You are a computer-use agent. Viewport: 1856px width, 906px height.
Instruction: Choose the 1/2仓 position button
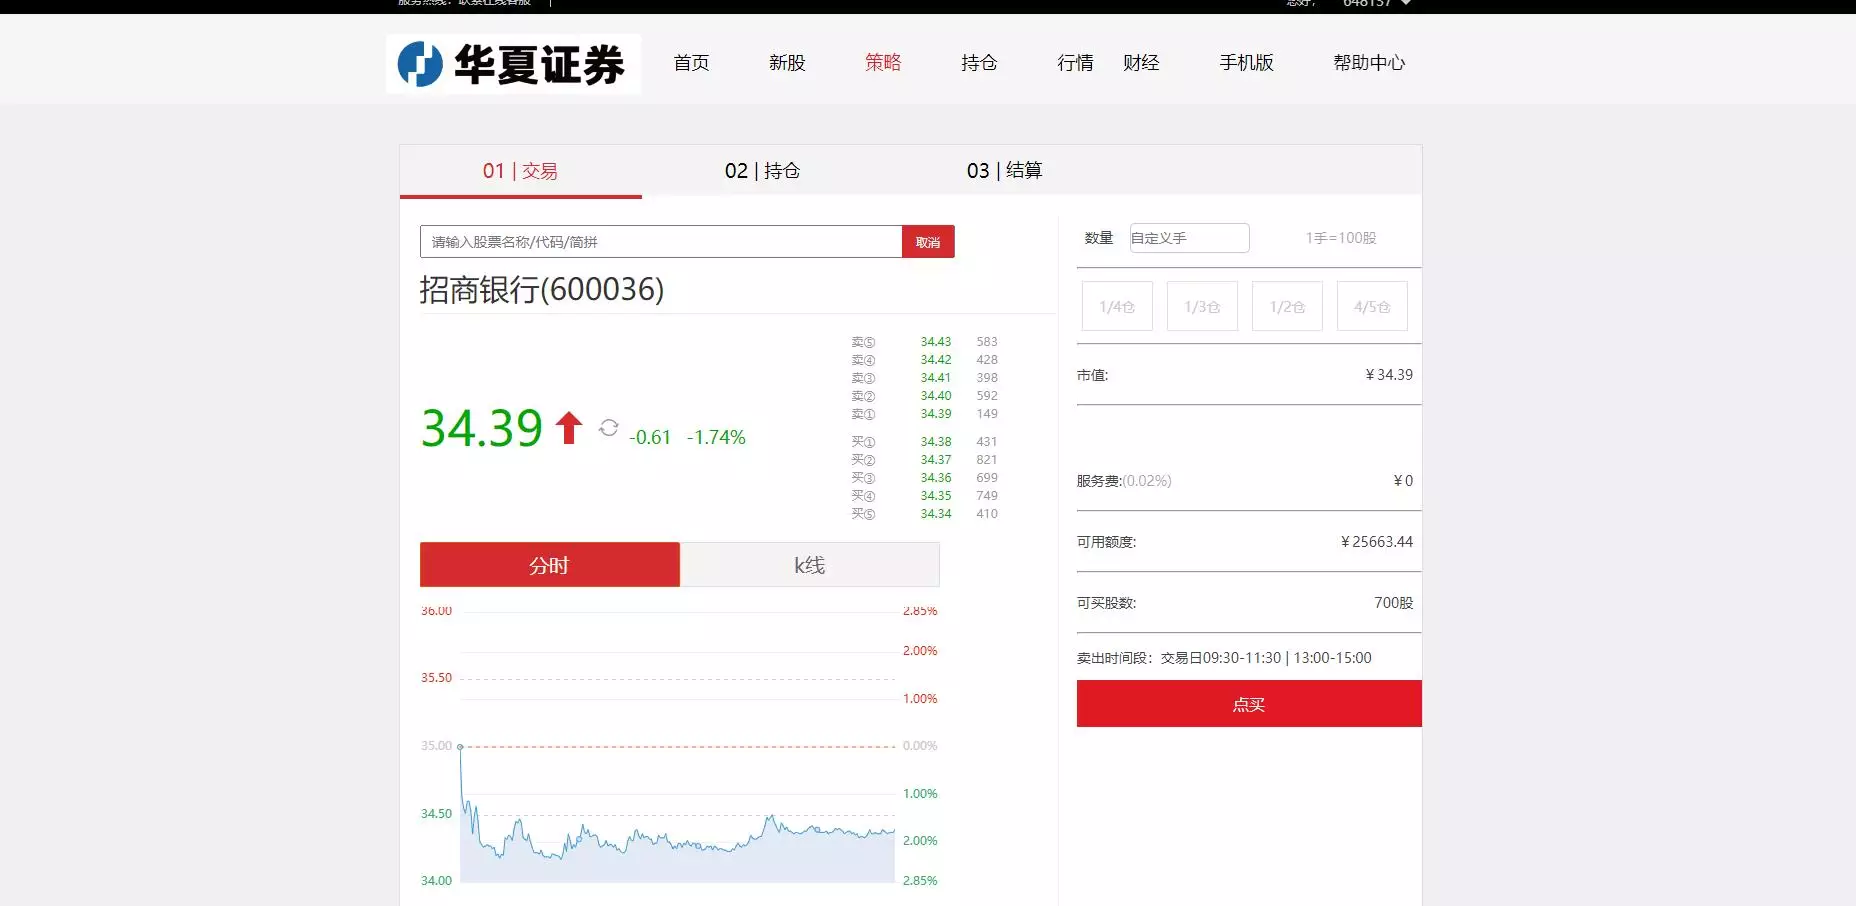coord(1287,306)
